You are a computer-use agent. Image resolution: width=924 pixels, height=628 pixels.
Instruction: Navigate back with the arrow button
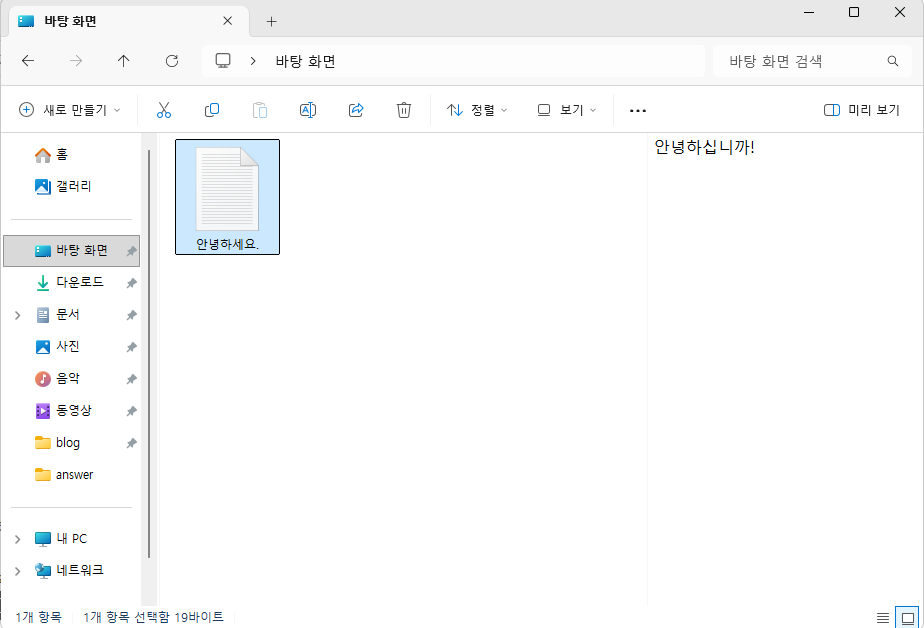(28, 60)
